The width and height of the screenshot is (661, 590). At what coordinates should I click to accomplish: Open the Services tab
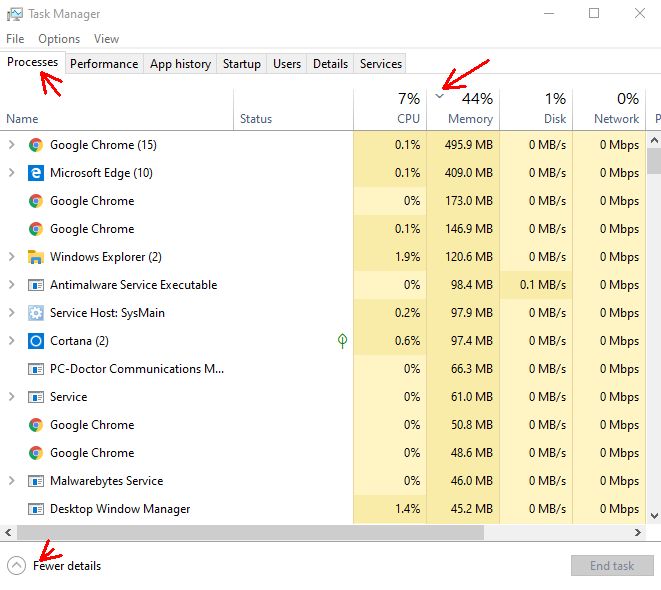pos(381,64)
